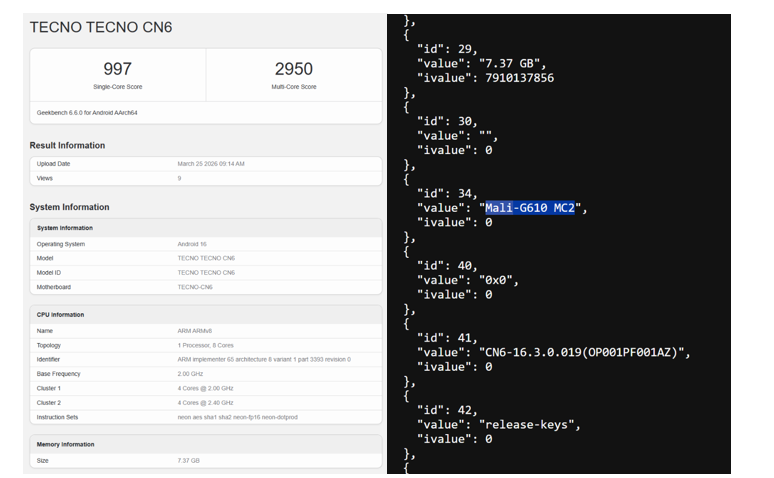Click the release-keys value in the JSON
The image size is (774, 478).
tap(529, 424)
